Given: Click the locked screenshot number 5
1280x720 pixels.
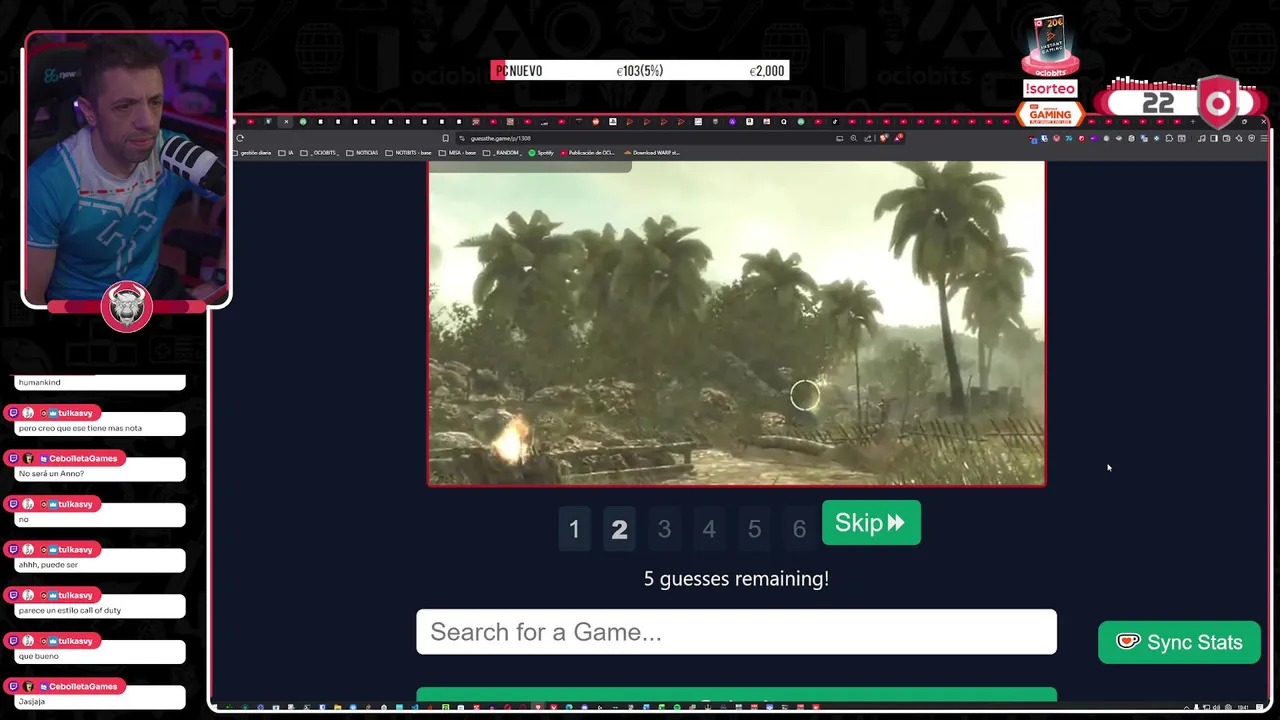Looking at the screenshot, I should tap(754, 529).
